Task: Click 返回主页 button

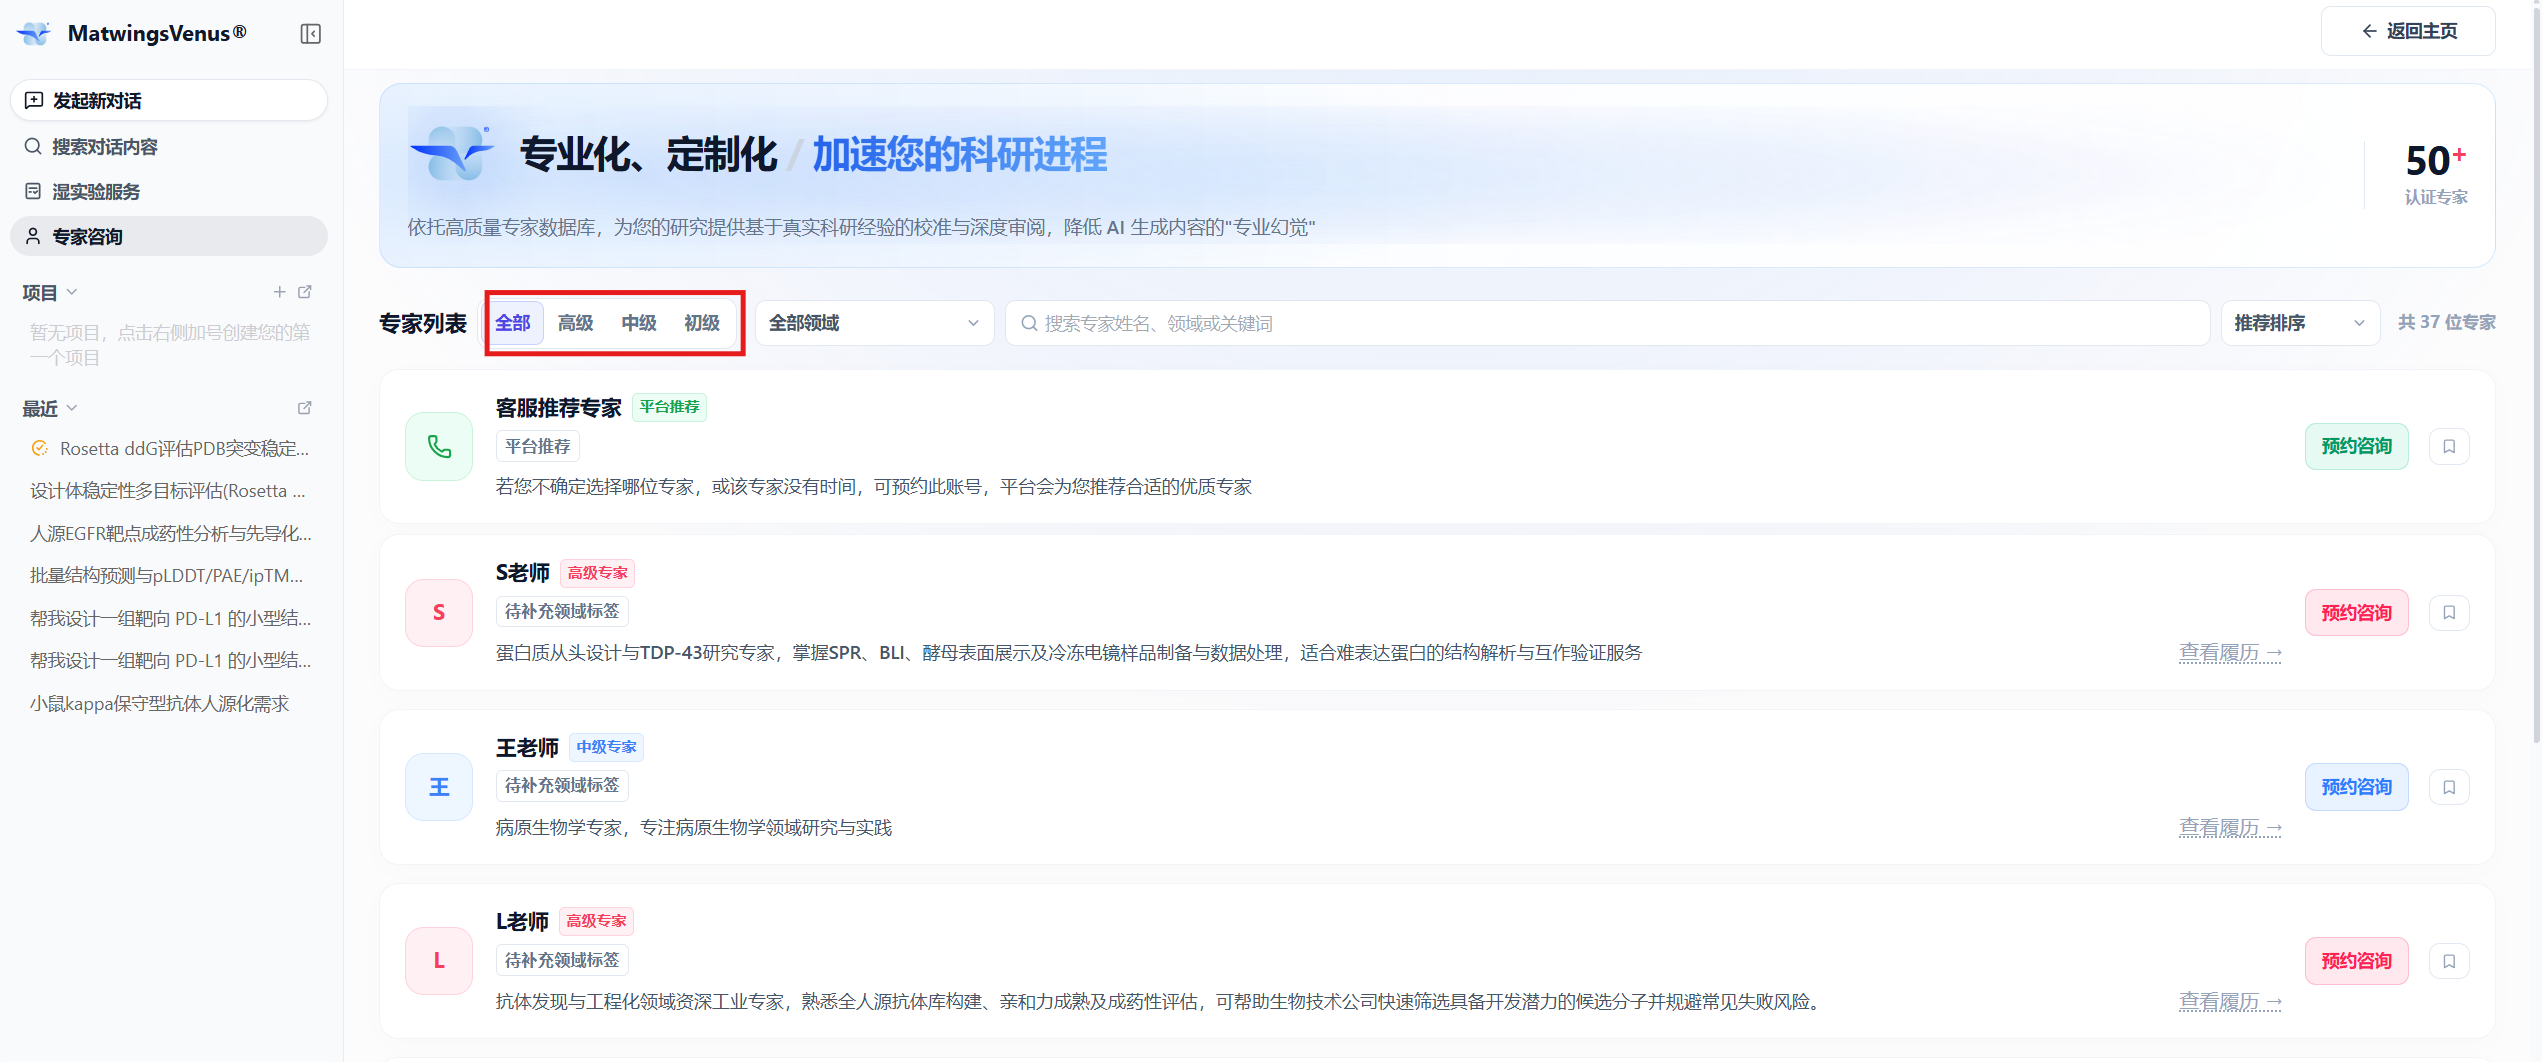Action: coord(2408,31)
